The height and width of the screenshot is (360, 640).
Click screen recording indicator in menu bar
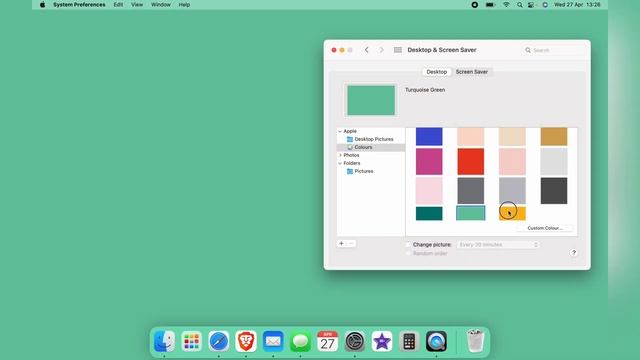pos(475,5)
